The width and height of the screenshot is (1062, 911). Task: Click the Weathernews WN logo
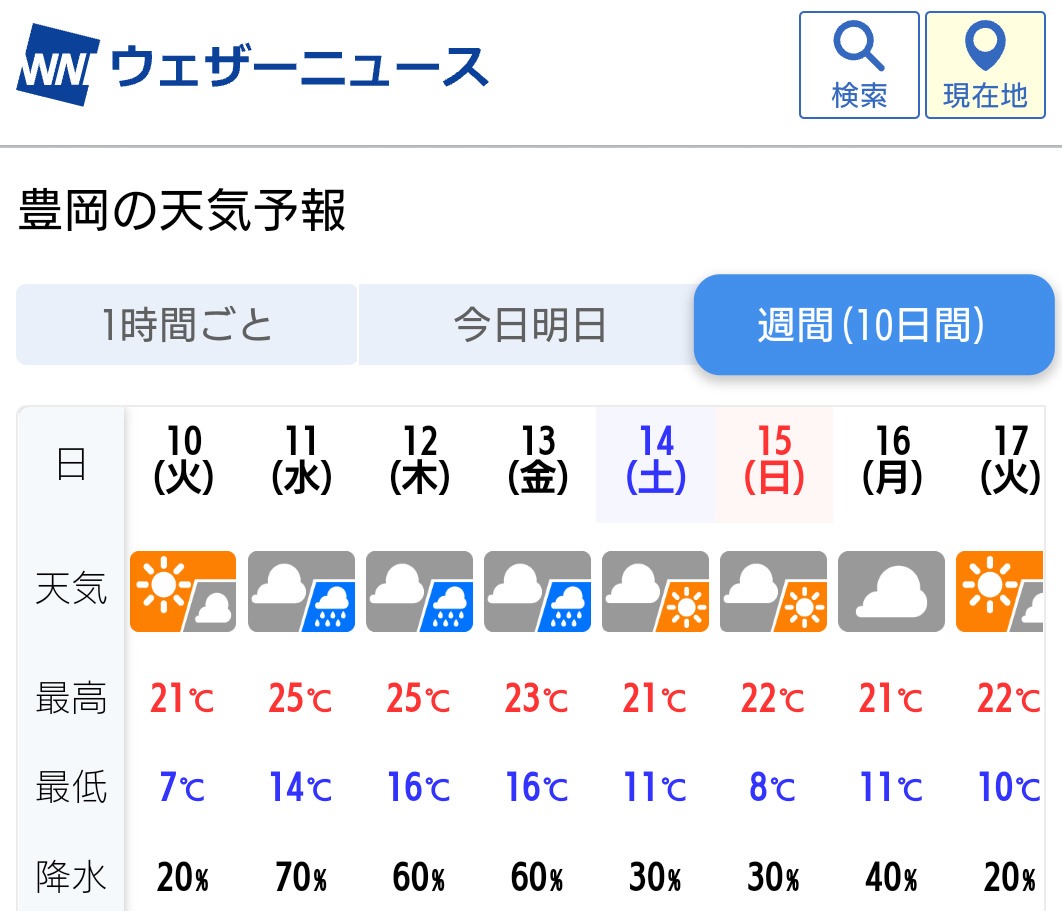58,65
